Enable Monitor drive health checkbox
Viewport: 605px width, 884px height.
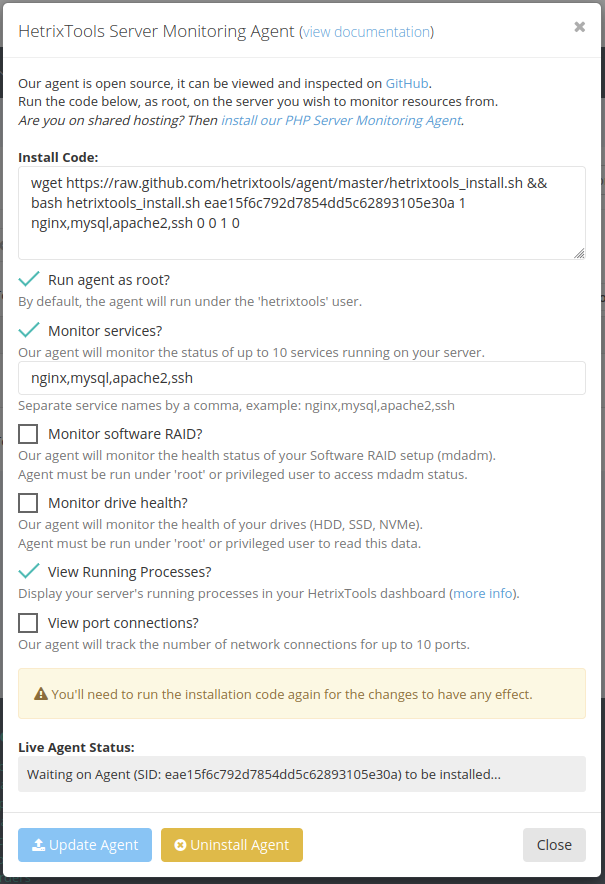point(28,503)
